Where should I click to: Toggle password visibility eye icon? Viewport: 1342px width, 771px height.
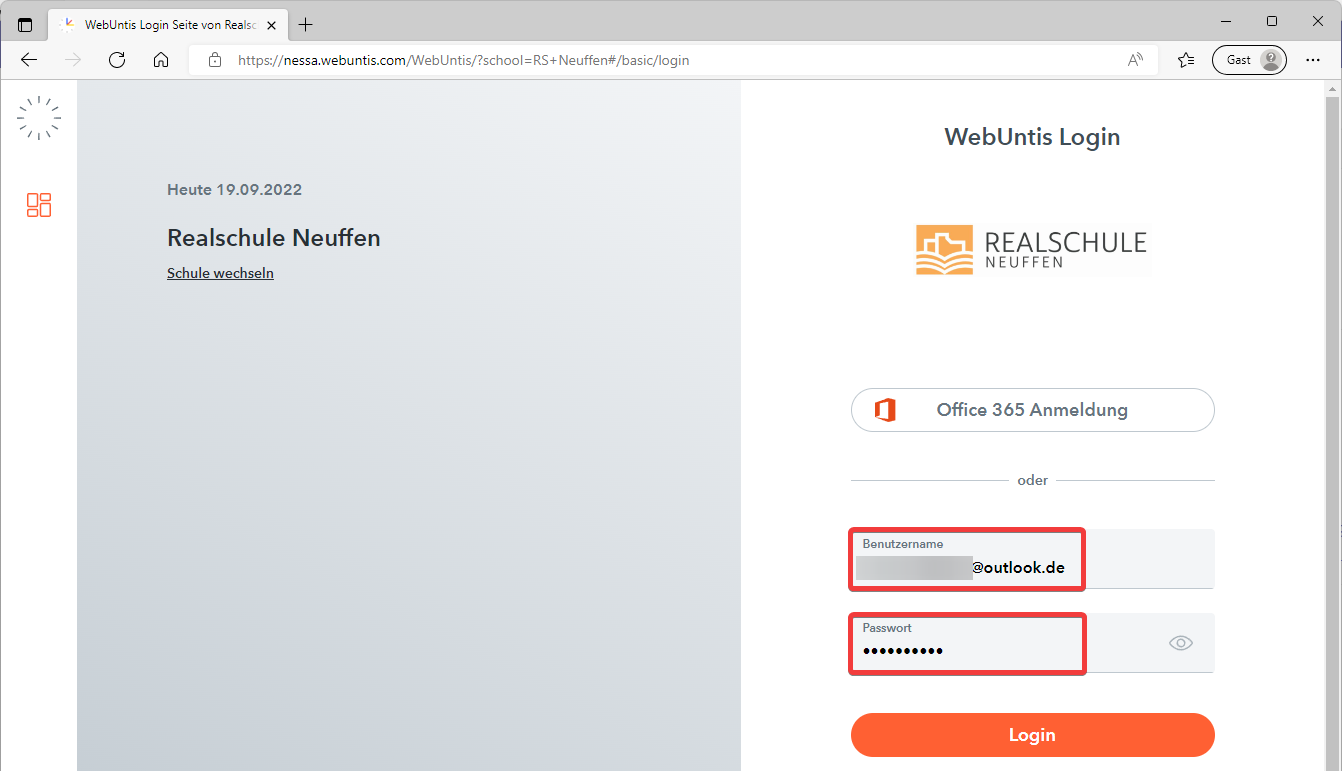(x=1180, y=643)
